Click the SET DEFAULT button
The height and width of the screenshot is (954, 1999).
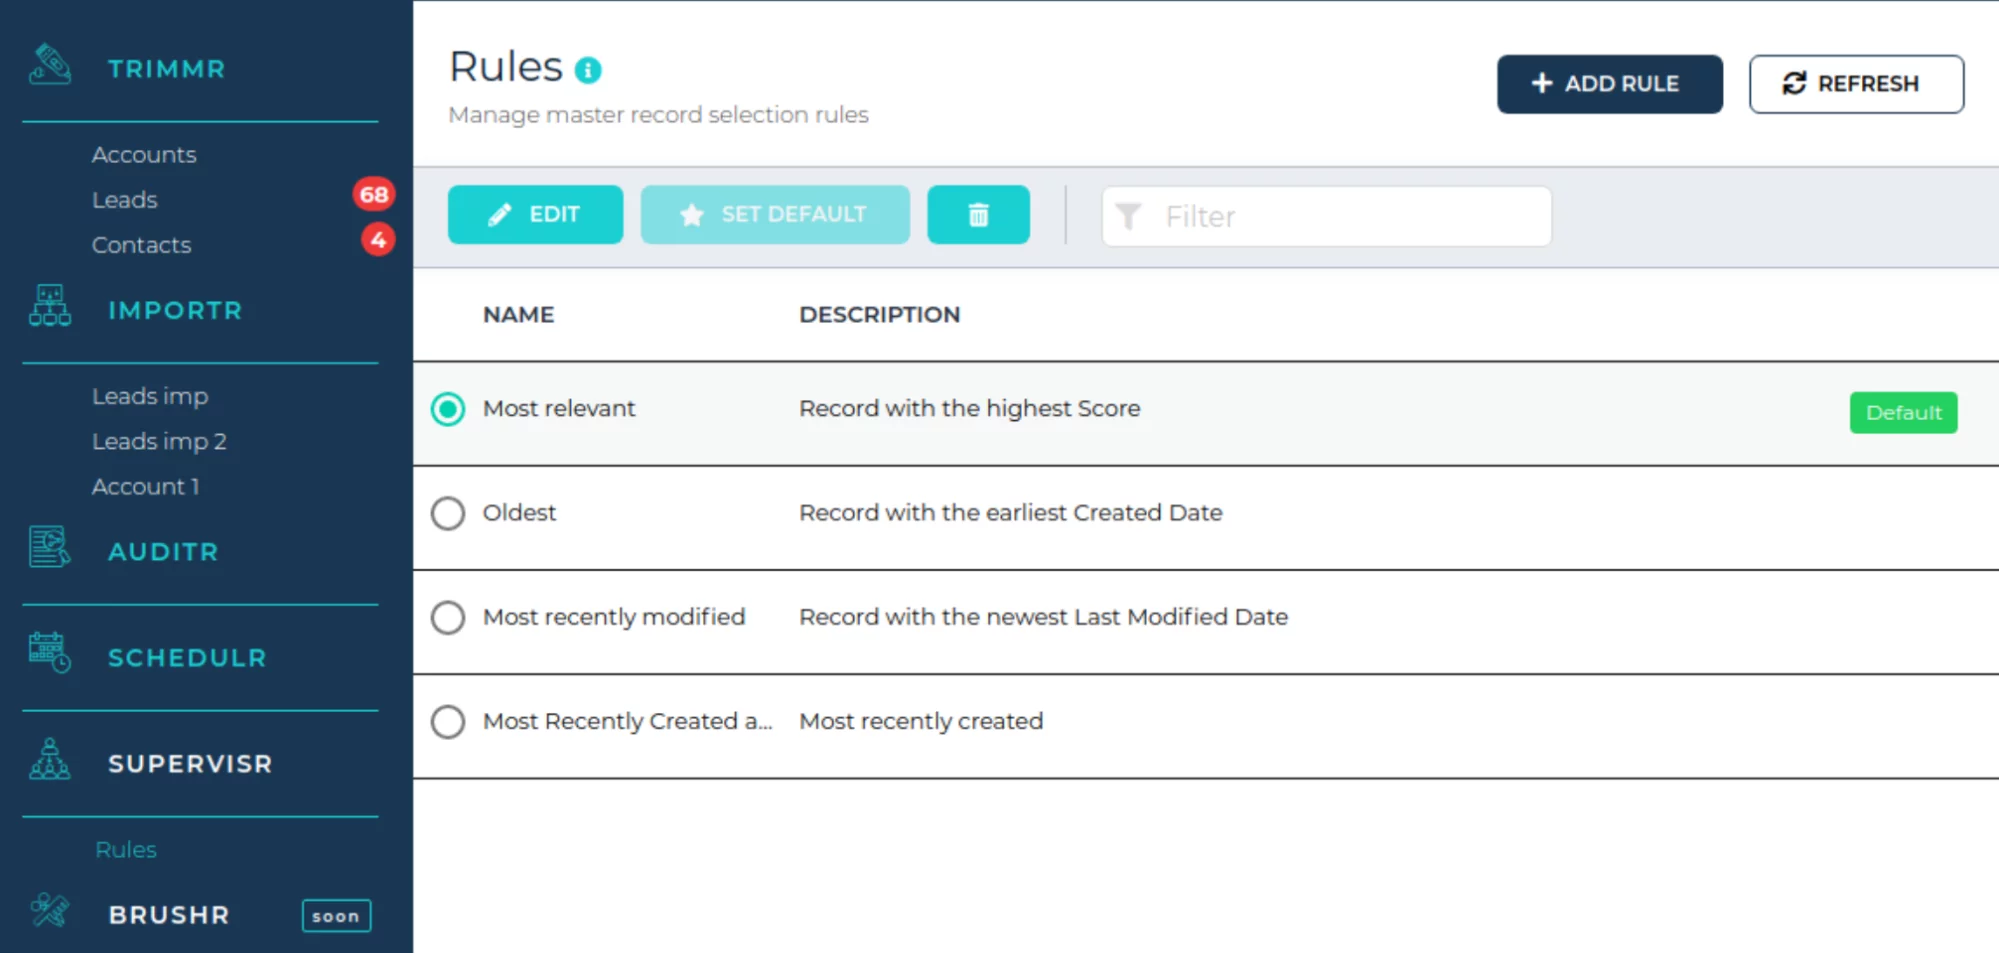pyautogui.click(x=775, y=214)
